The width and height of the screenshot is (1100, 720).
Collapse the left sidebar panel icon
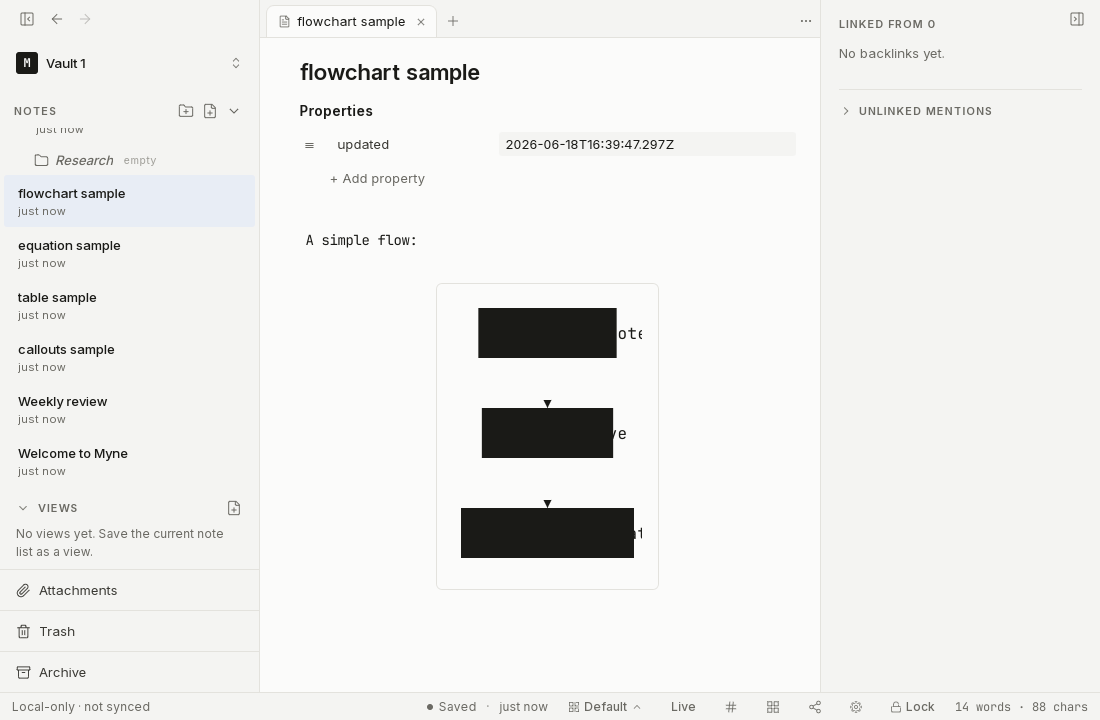[x=27, y=19]
